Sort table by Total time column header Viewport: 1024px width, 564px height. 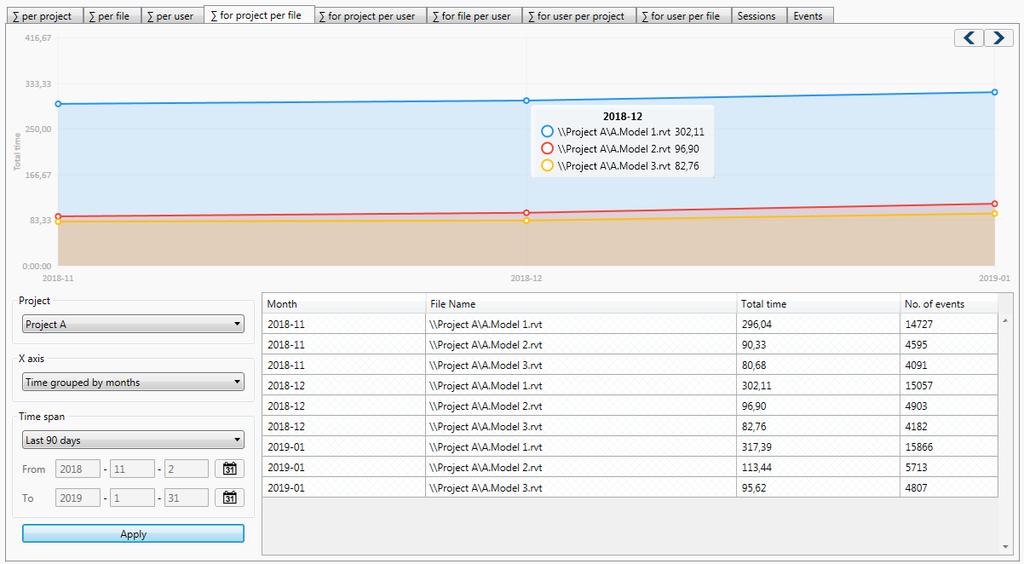coord(818,304)
